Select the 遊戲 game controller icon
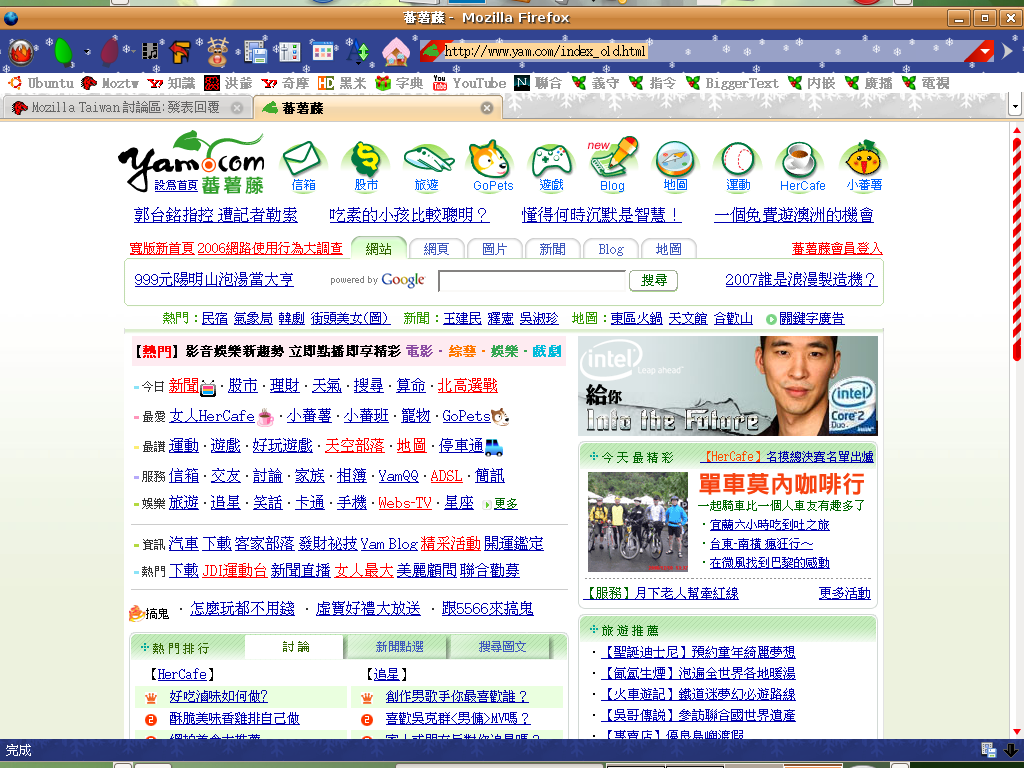Screen dimensions: 1024x768 coord(551,160)
